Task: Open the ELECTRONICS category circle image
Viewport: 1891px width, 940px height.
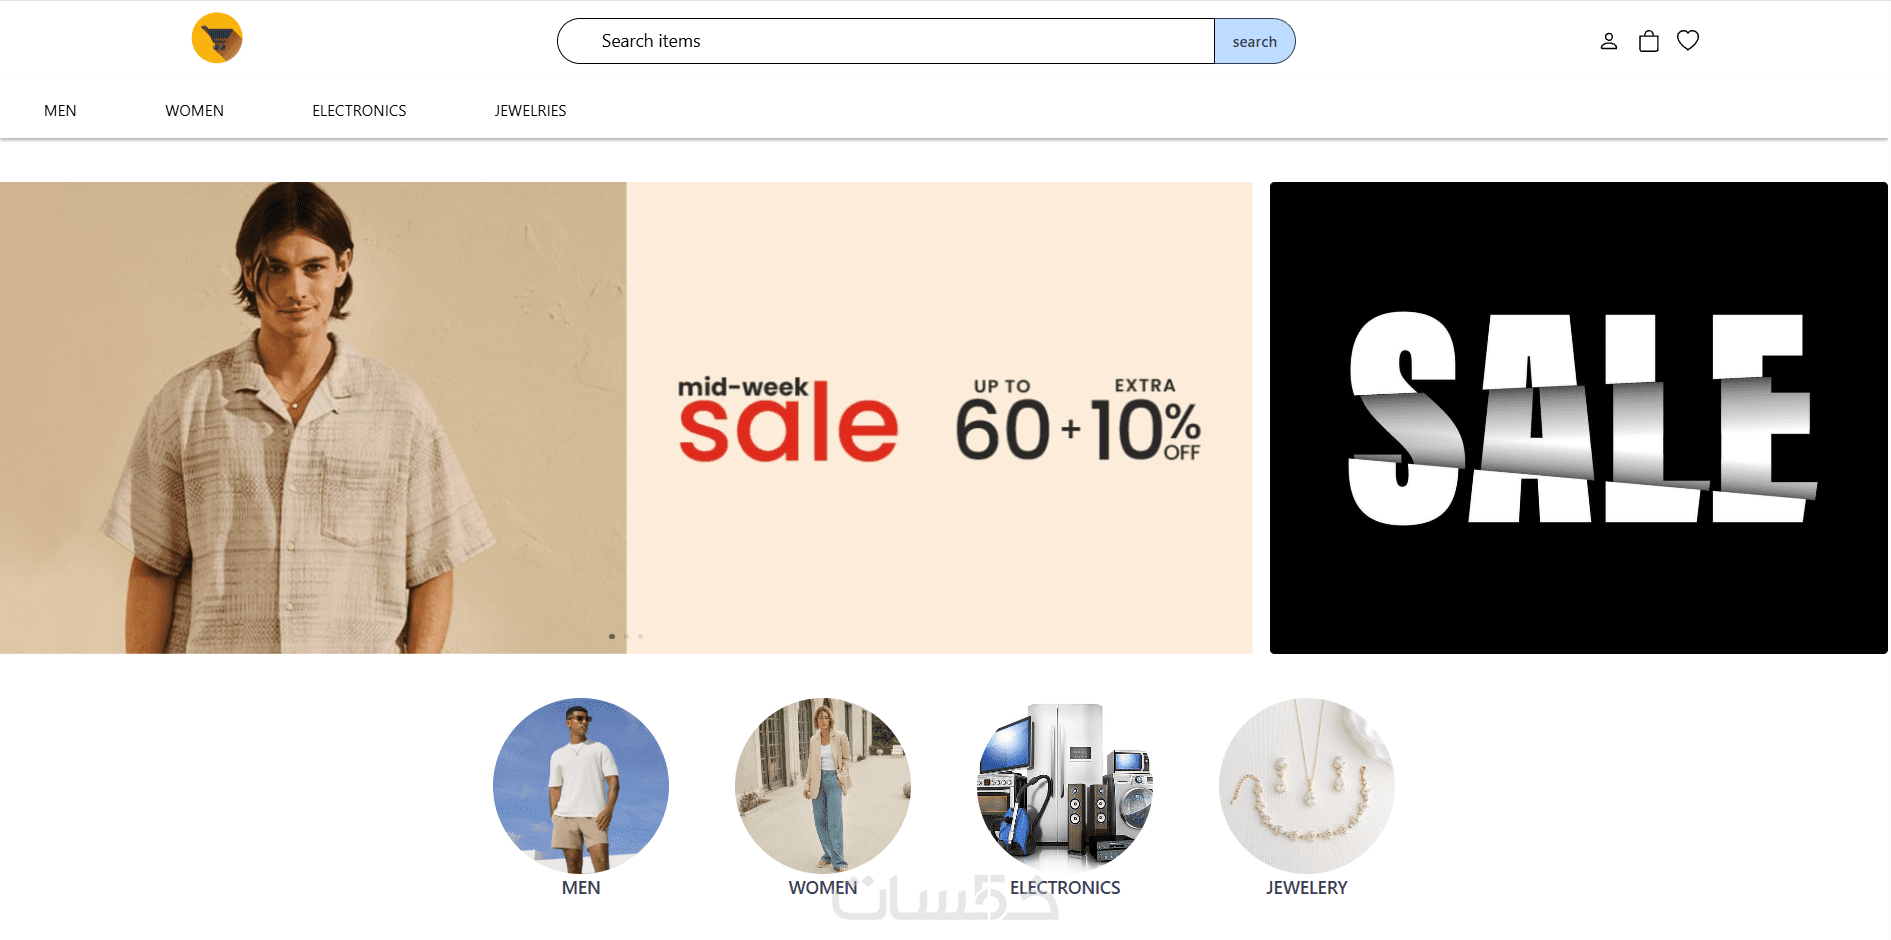Action: [1065, 785]
